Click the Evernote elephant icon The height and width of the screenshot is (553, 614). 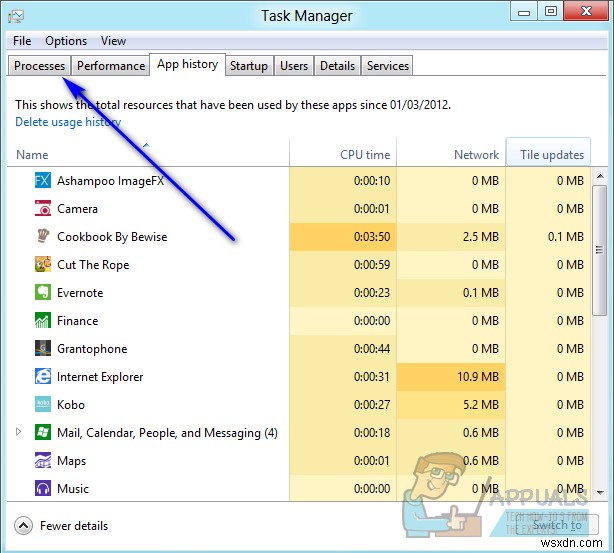click(43, 293)
